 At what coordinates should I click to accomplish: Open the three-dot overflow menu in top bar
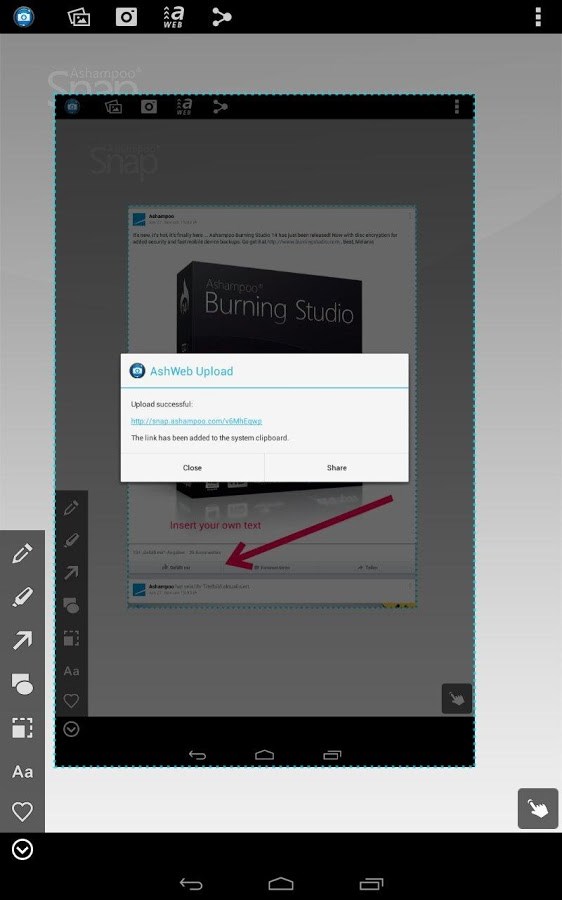[538, 17]
